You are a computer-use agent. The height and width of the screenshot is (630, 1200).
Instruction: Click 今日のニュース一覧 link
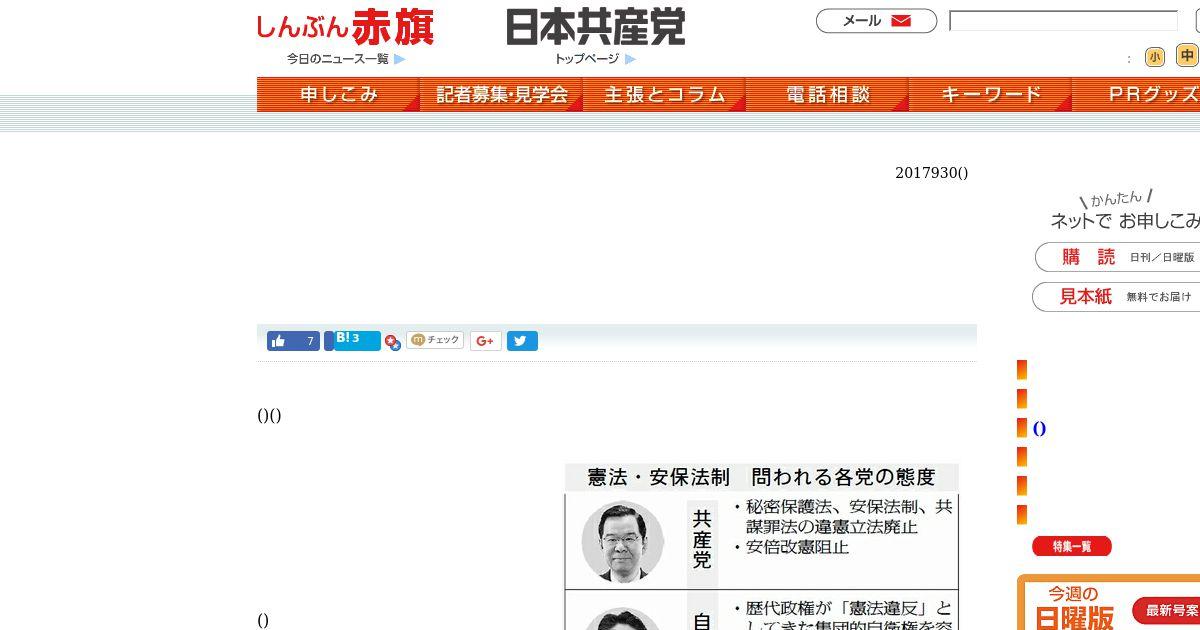346,59
